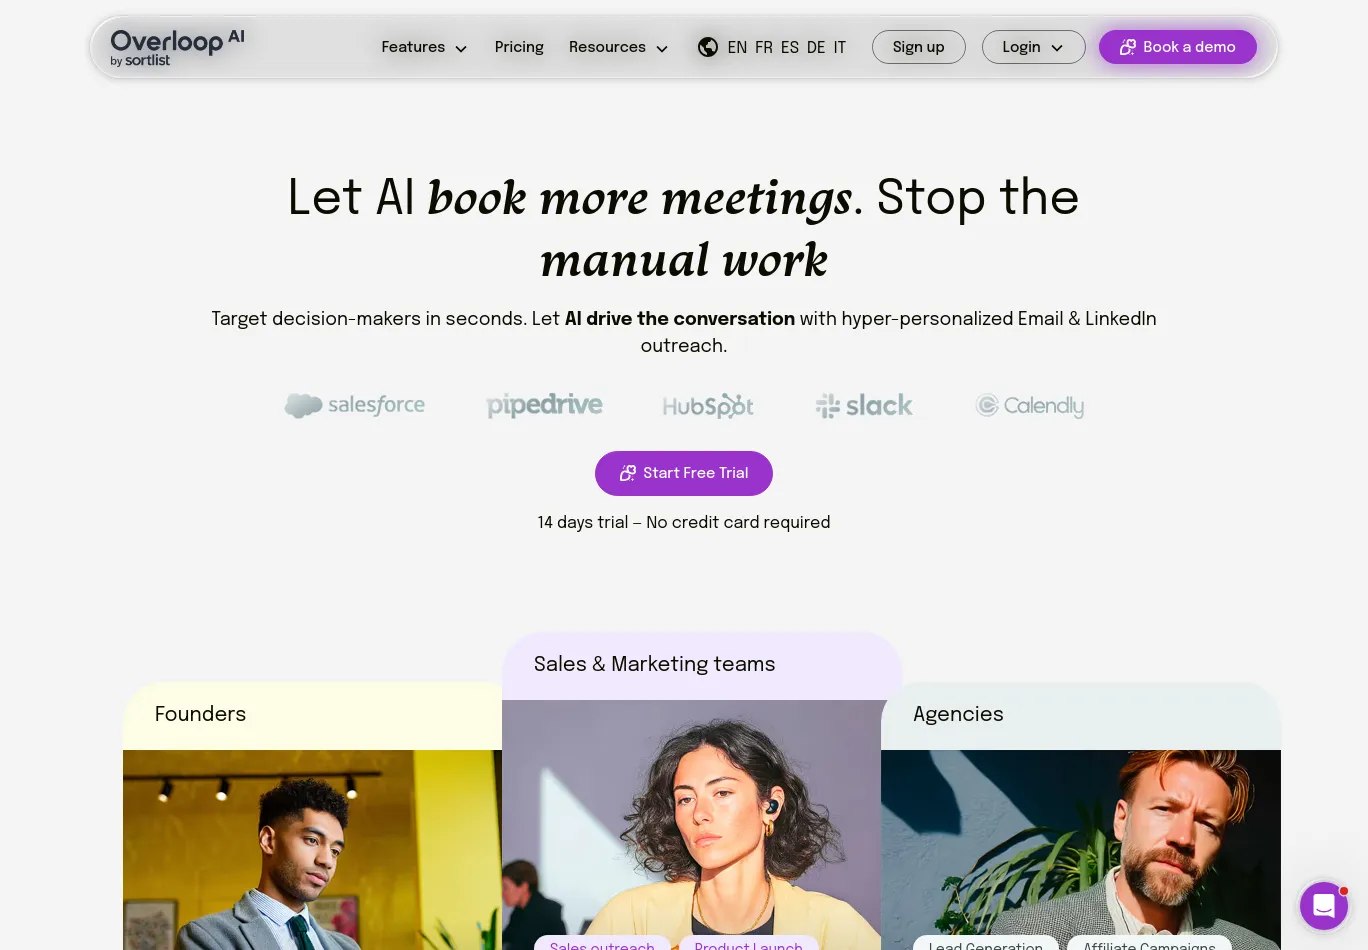Click the Slack logo

864,405
